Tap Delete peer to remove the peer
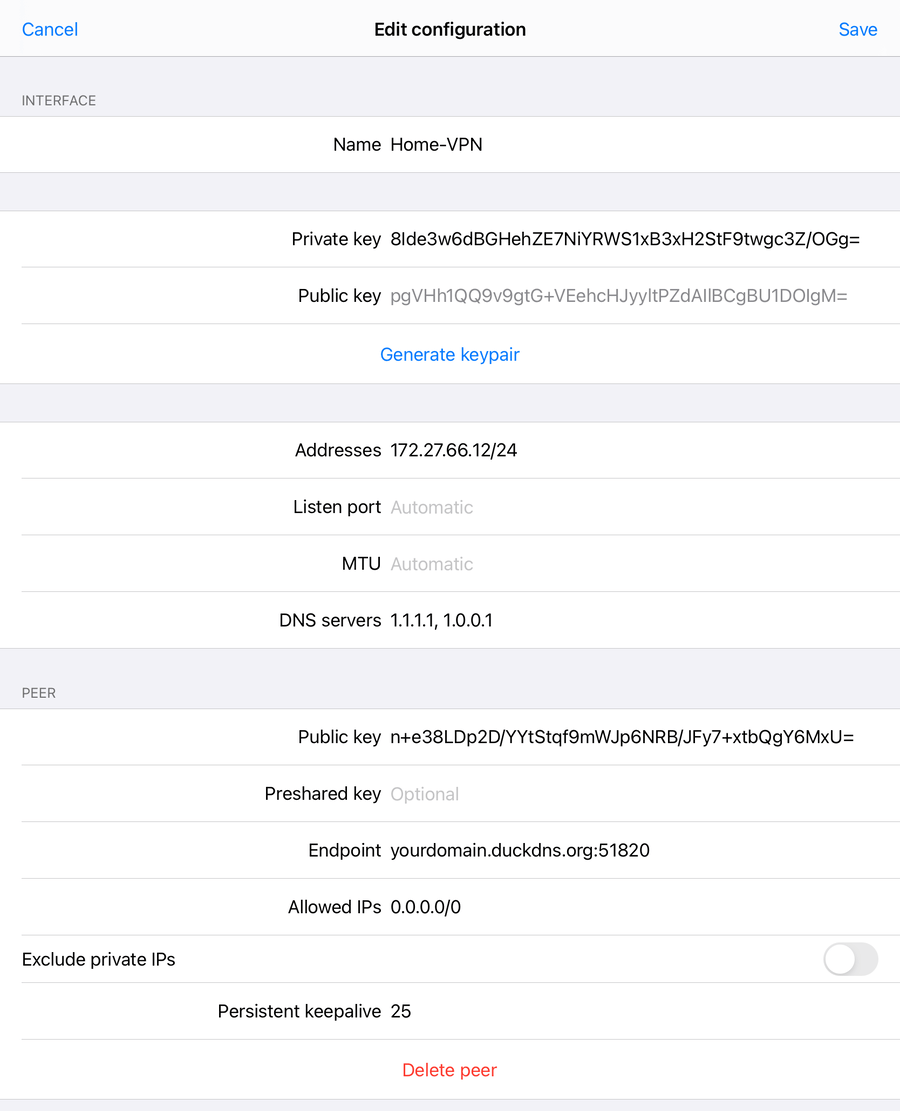 (x=449, y=1069)
